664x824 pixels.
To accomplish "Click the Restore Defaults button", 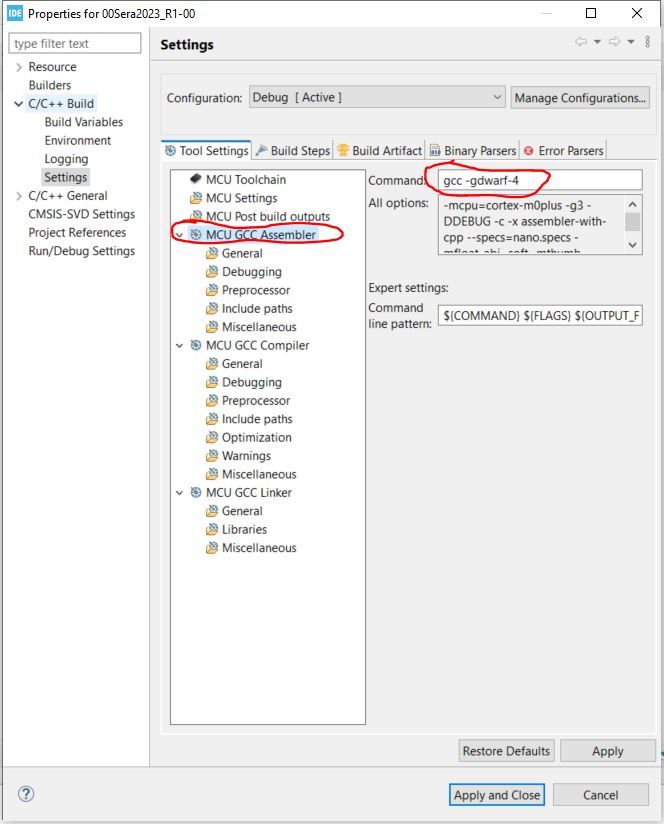I will tap(506, 750).
